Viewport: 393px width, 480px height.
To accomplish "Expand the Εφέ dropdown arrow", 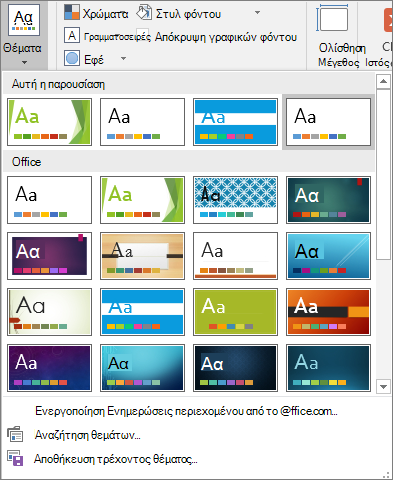I will 123,59.
